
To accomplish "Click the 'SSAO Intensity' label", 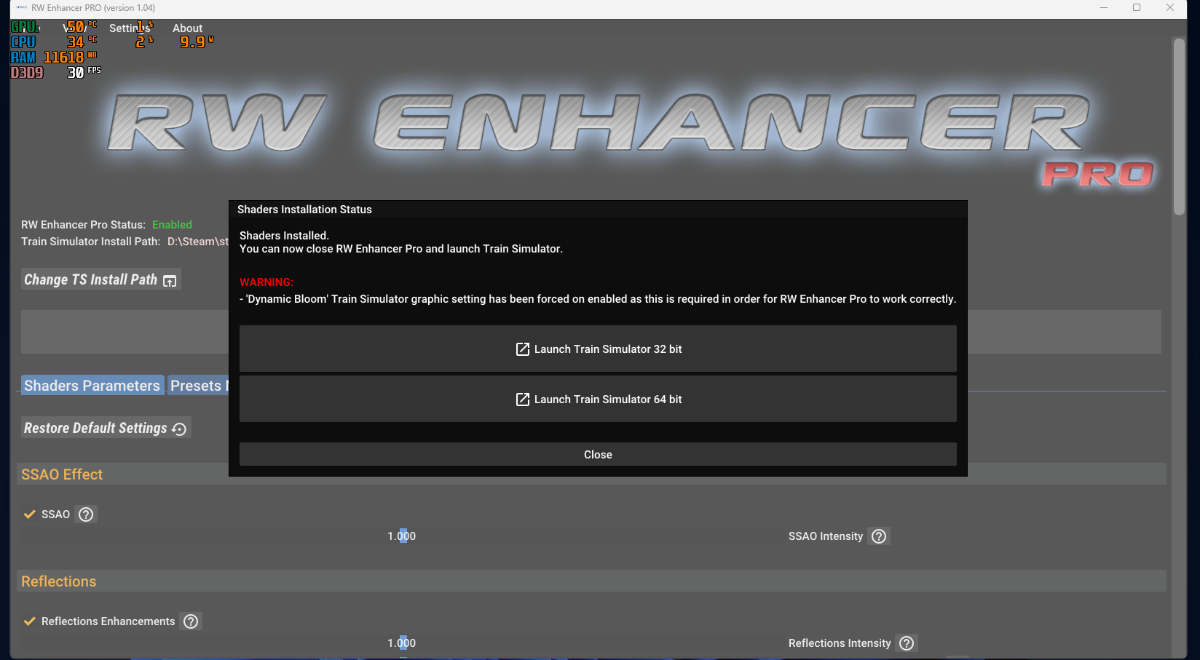I will point(826,537).
